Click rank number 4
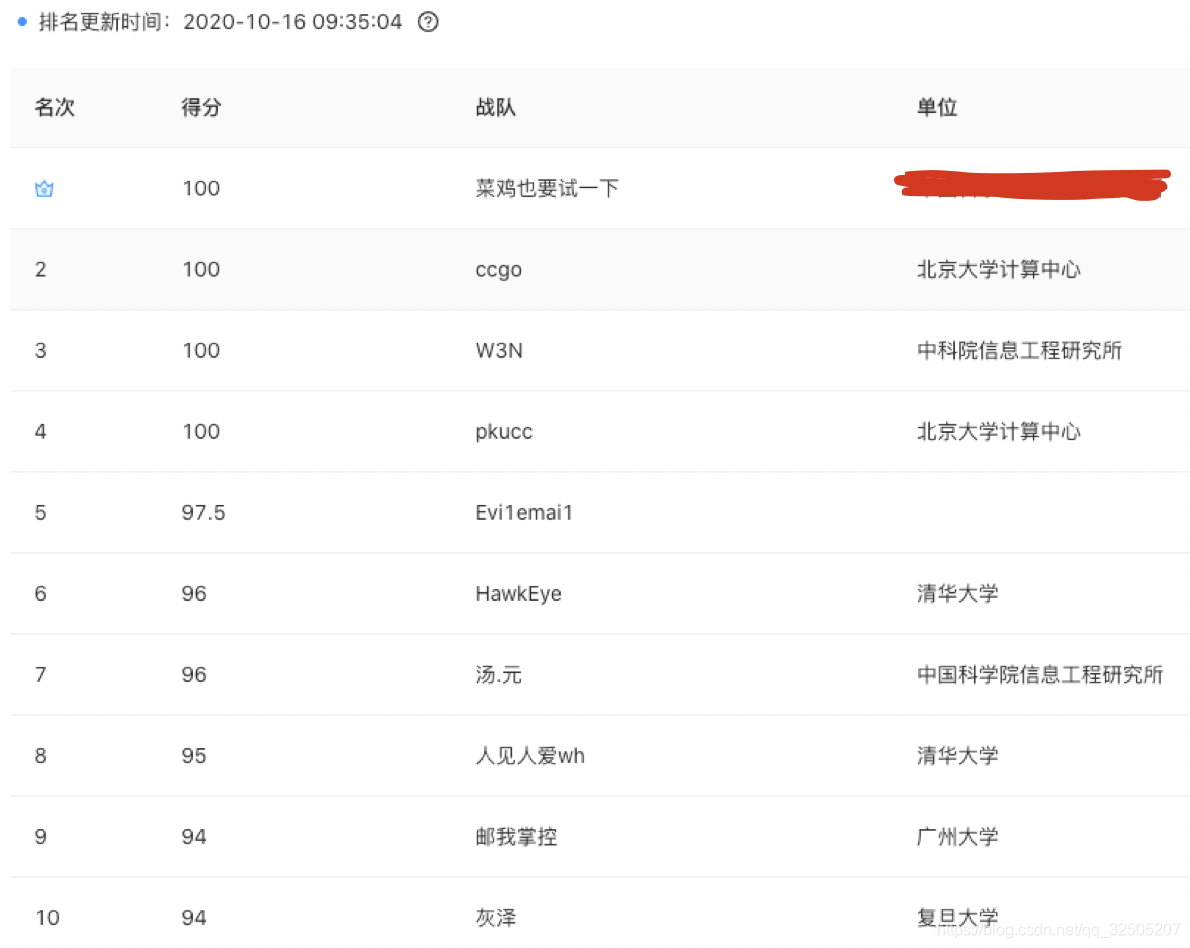Image resolution: width=1190 pixels, height=948 pixels. [x=41, y=432]
